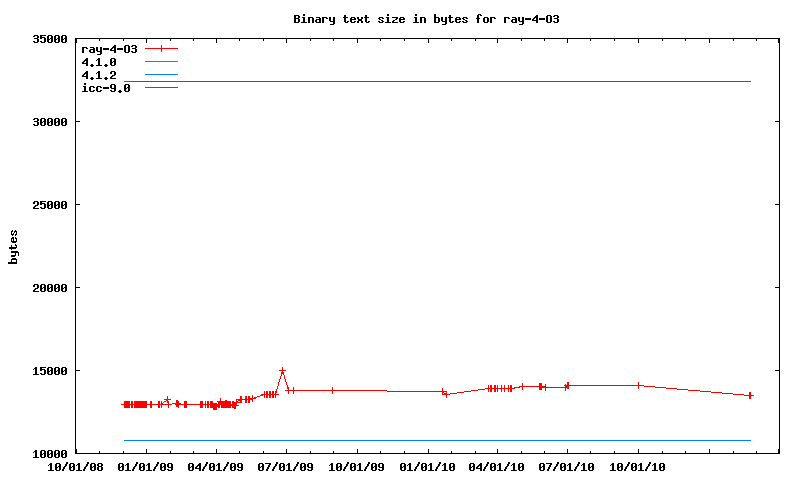Click the 04/01/10 x-axis date label
The width and height of the screenshot is (800, 480).
click(497, 466)
